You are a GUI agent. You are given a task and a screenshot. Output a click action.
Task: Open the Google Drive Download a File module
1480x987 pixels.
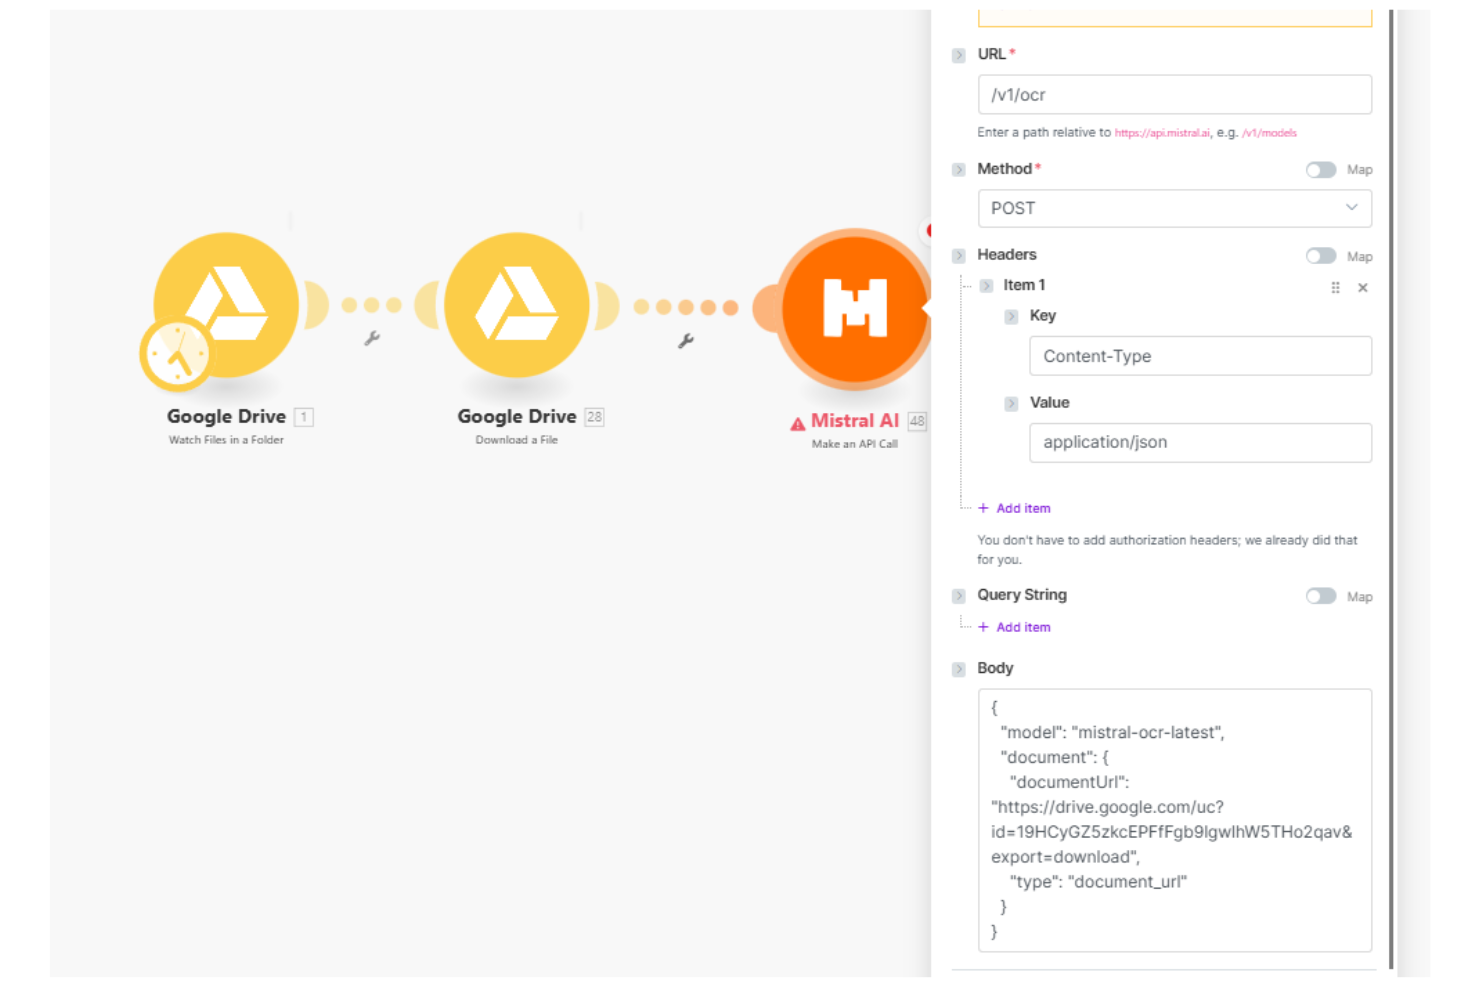point(517,306)
